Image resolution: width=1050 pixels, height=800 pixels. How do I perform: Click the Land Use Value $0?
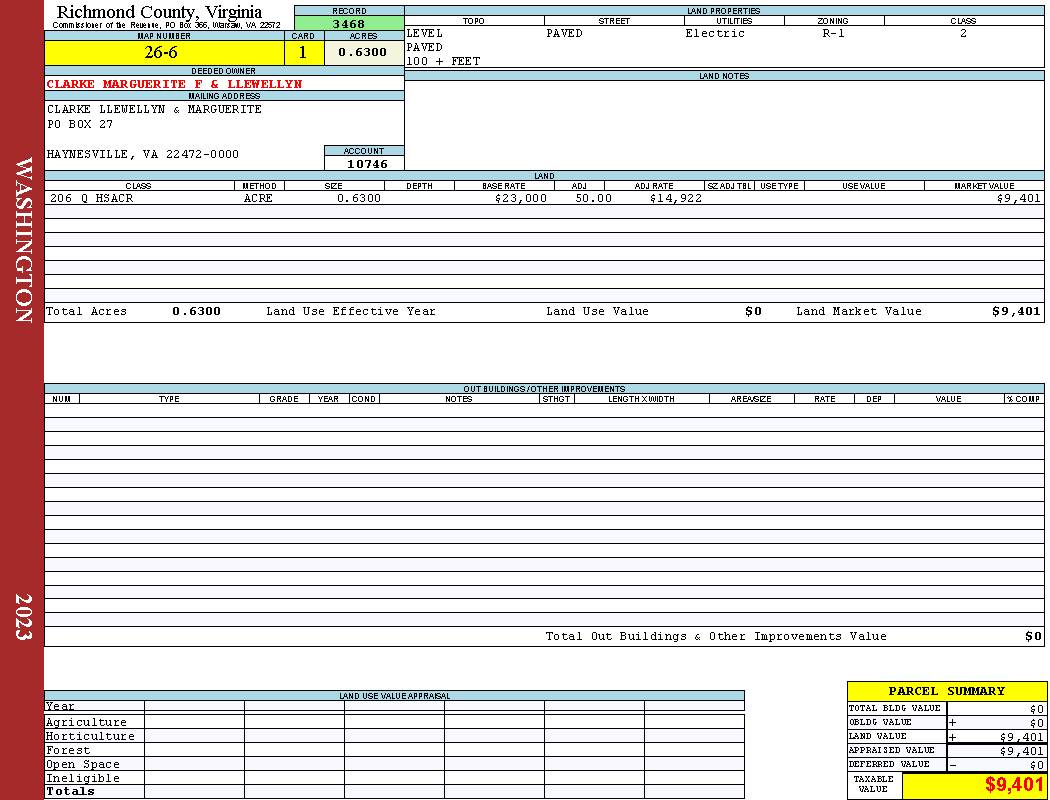753,311
